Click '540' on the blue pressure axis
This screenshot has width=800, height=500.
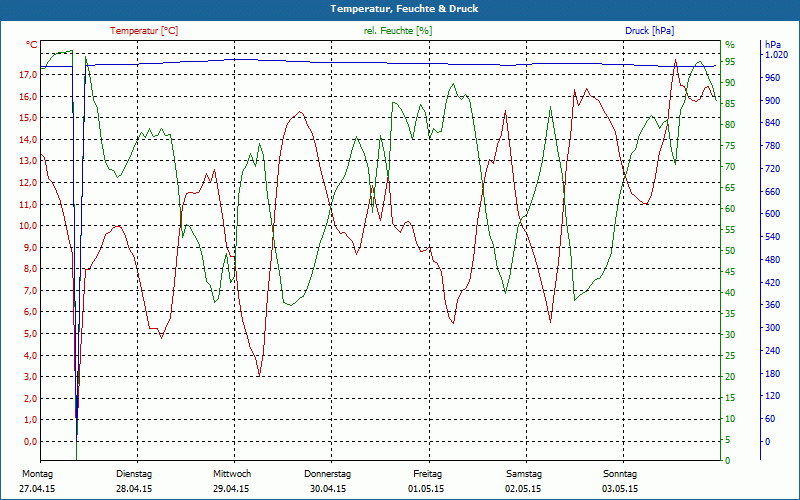[x=772, y=237]
